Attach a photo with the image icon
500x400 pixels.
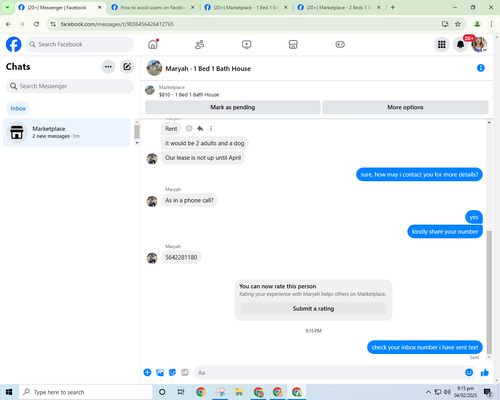pos(160,372)
